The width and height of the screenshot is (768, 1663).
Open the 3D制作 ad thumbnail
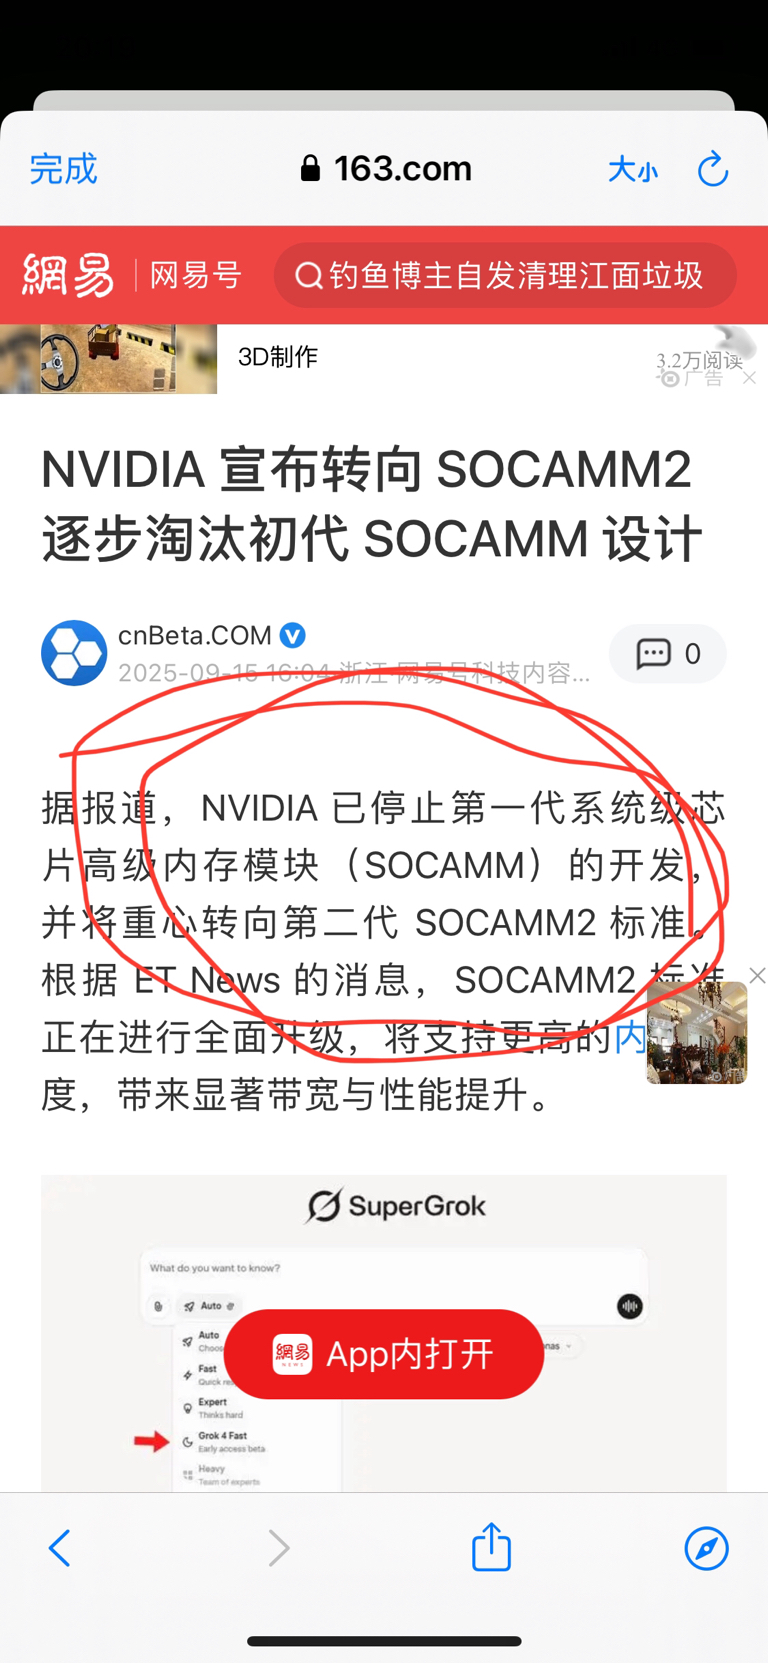pos(108,359)
